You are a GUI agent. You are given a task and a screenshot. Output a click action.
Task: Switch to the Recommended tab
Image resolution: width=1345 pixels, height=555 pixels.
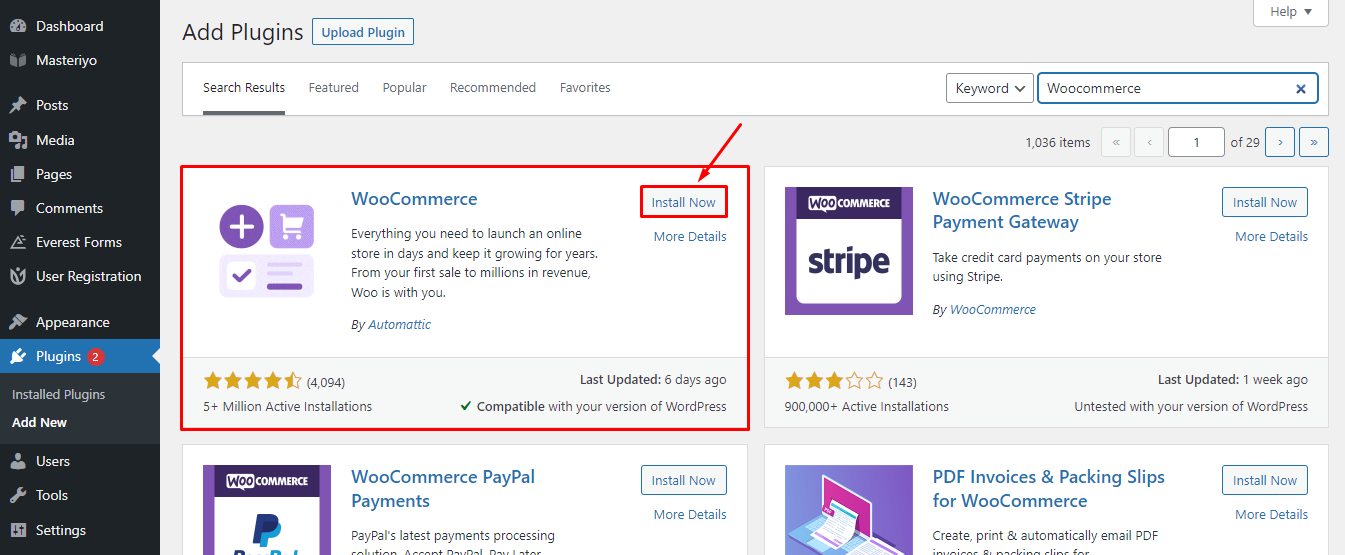coord(493,88)
